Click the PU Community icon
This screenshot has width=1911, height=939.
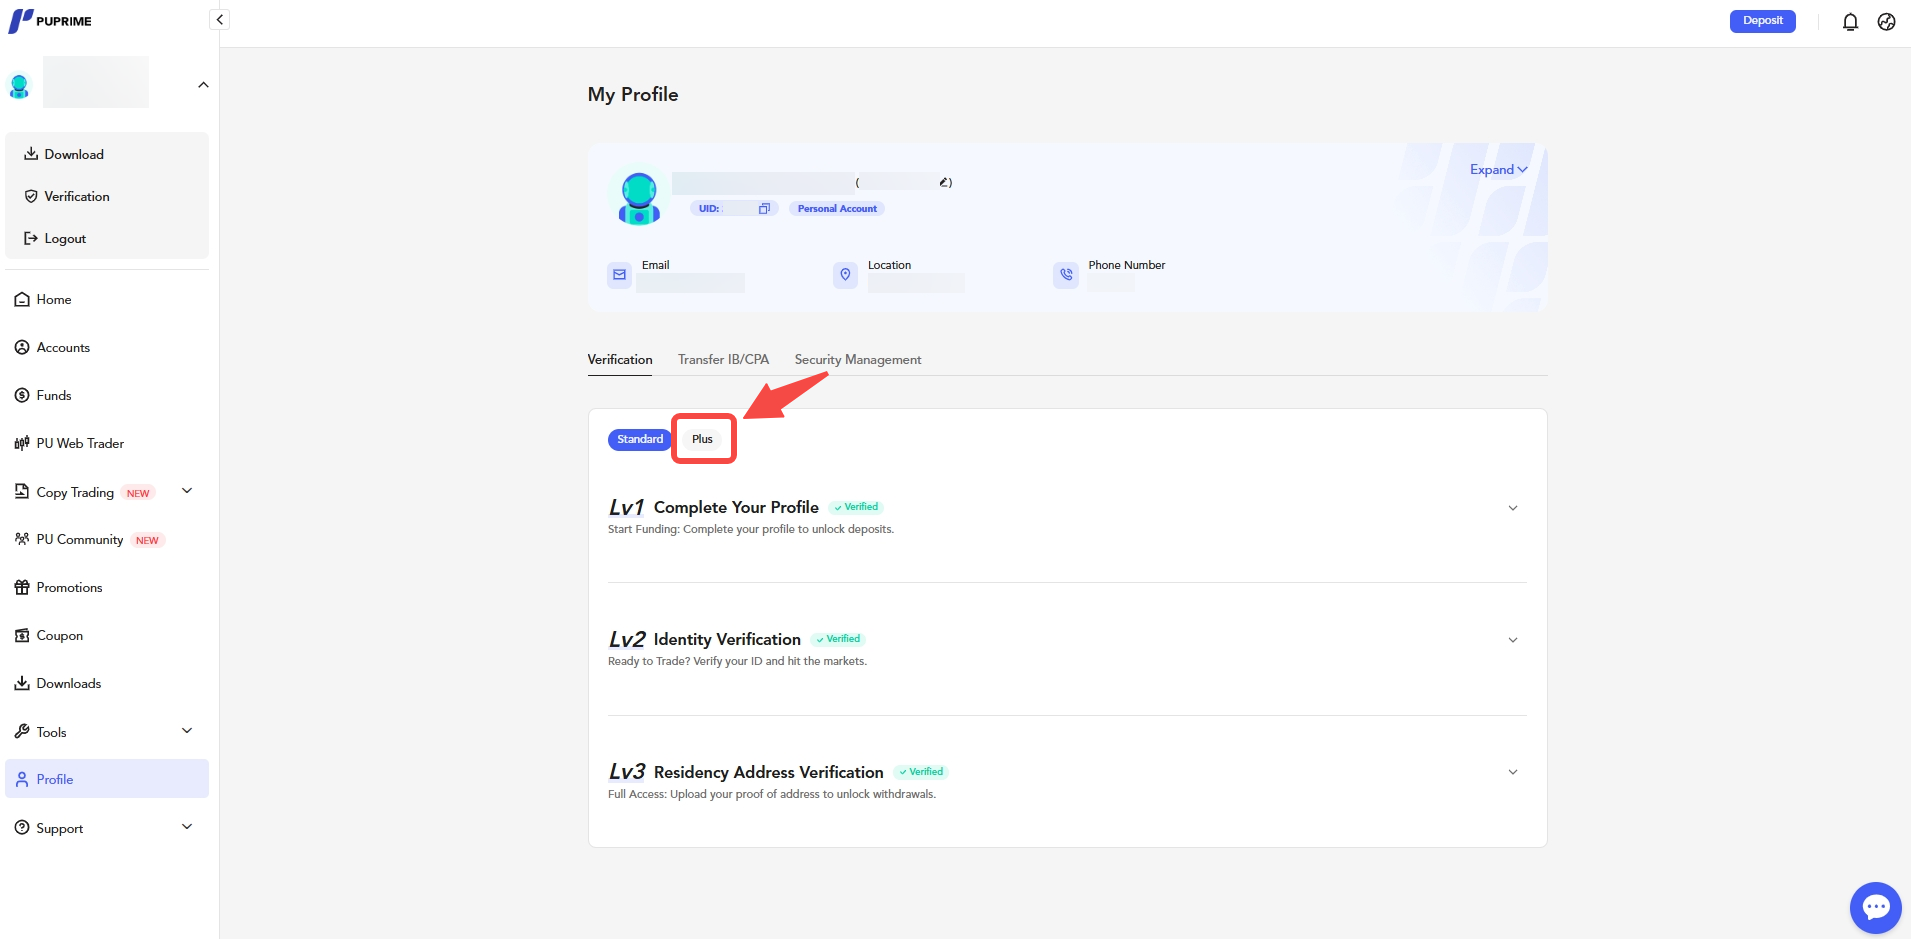[x=22, y=539]
